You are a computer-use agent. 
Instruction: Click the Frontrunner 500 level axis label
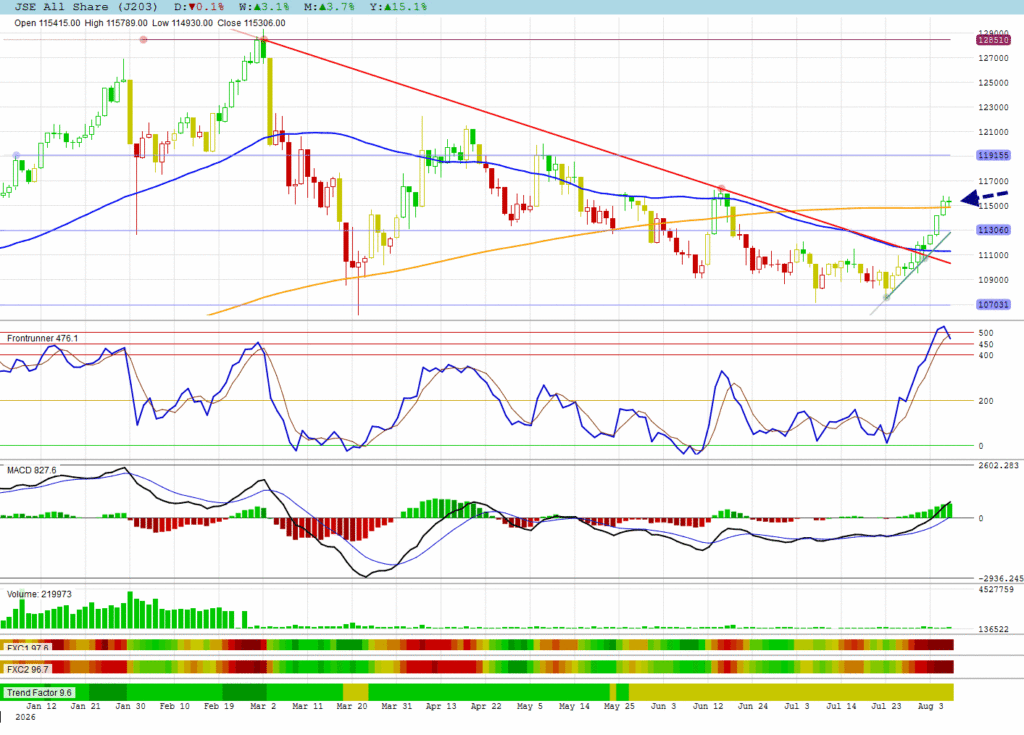coord(986,333)
